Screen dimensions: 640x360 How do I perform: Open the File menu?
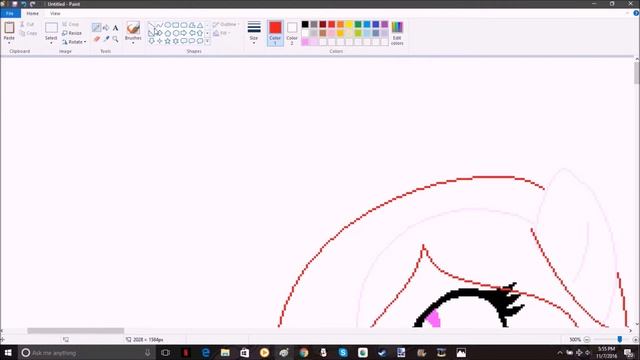[x=10, y=13]
